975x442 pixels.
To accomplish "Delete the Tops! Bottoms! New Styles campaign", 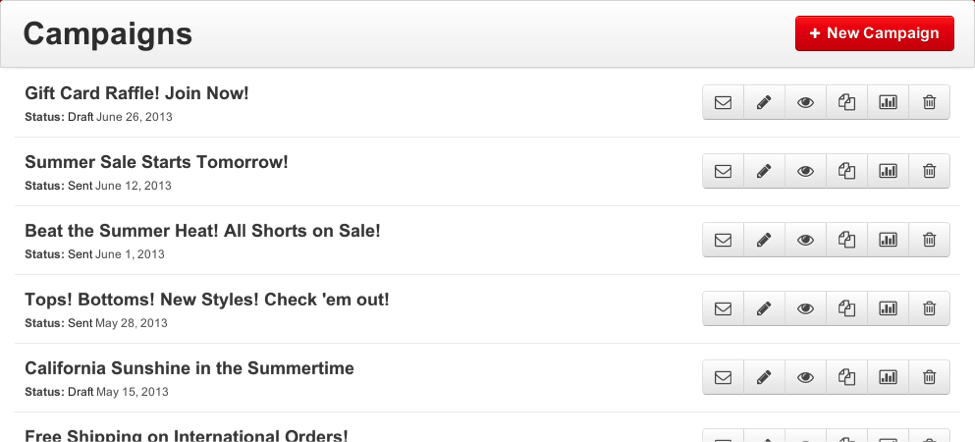I will [929, 309].
